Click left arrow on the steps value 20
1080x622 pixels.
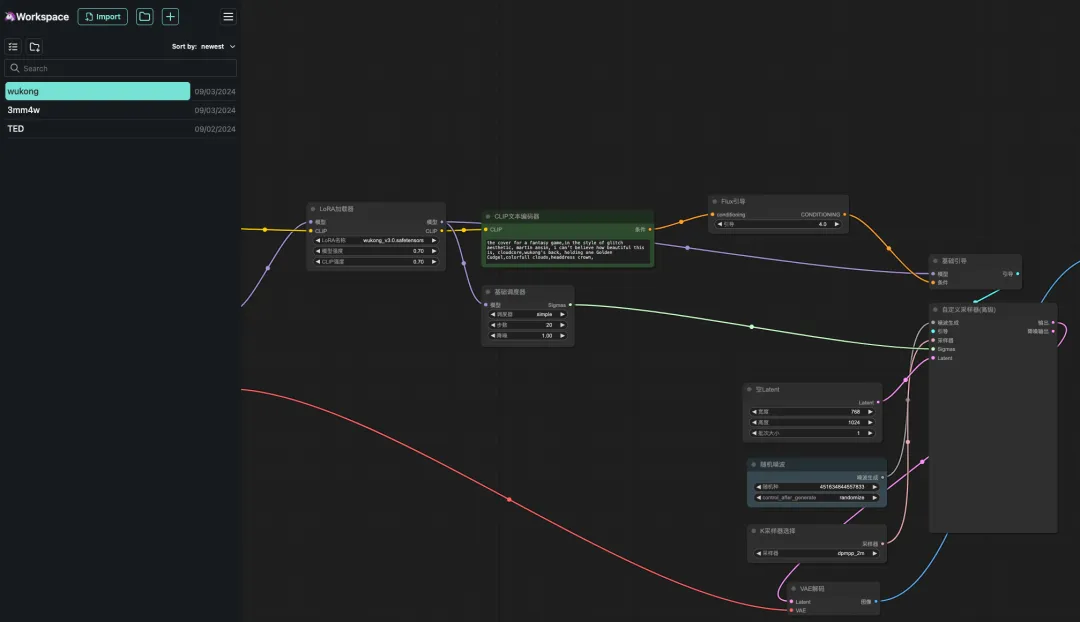(x=493, y=325)
